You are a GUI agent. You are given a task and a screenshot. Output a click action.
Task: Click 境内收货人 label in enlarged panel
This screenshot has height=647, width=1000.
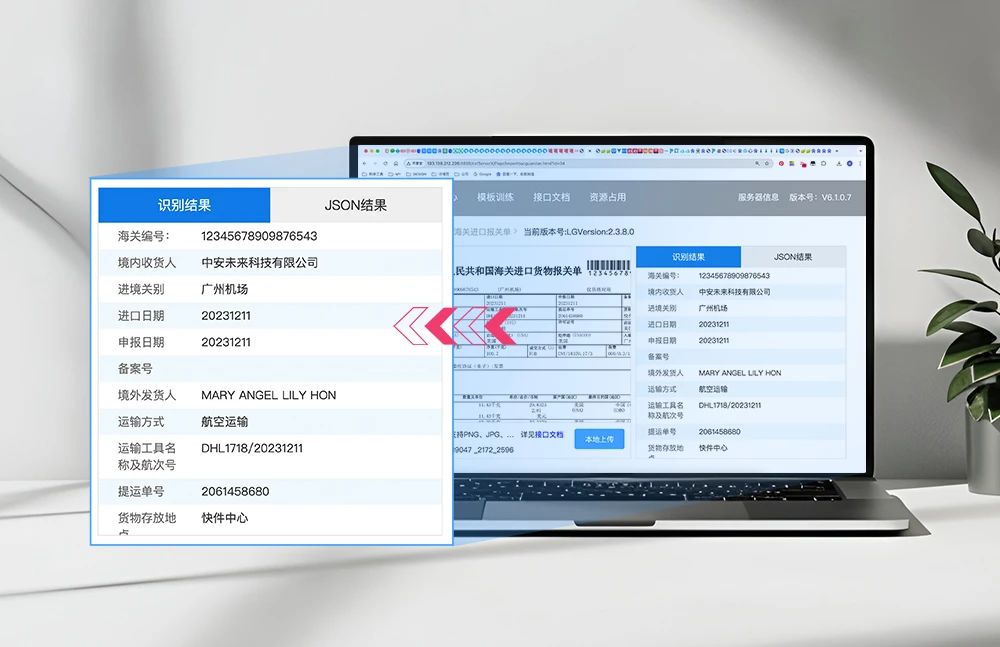pos(147,262)
